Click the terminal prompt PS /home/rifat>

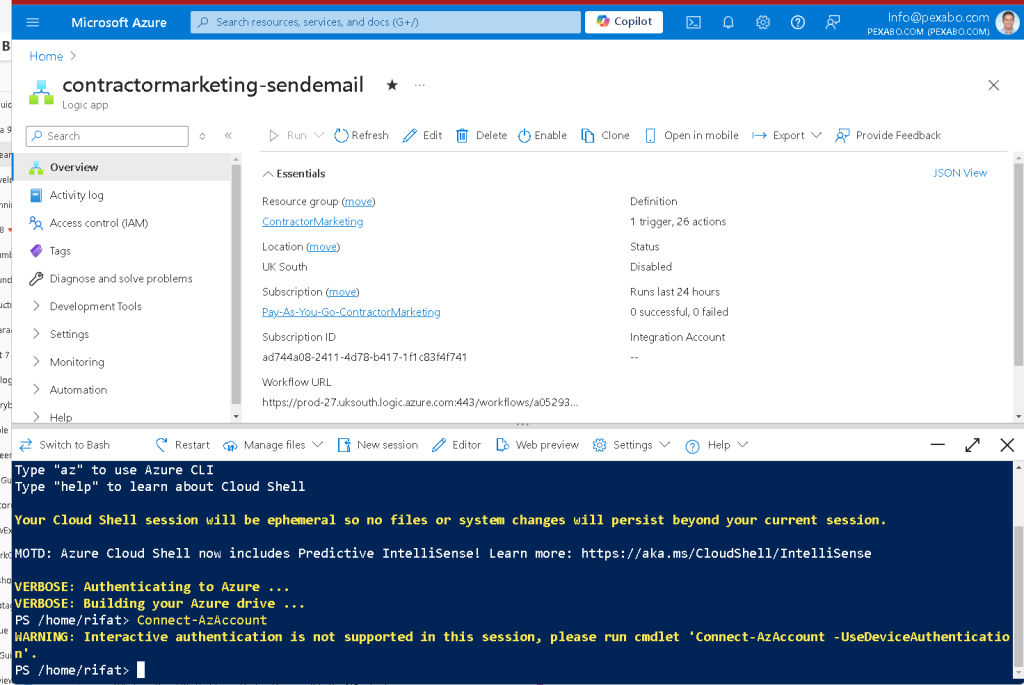72,670
